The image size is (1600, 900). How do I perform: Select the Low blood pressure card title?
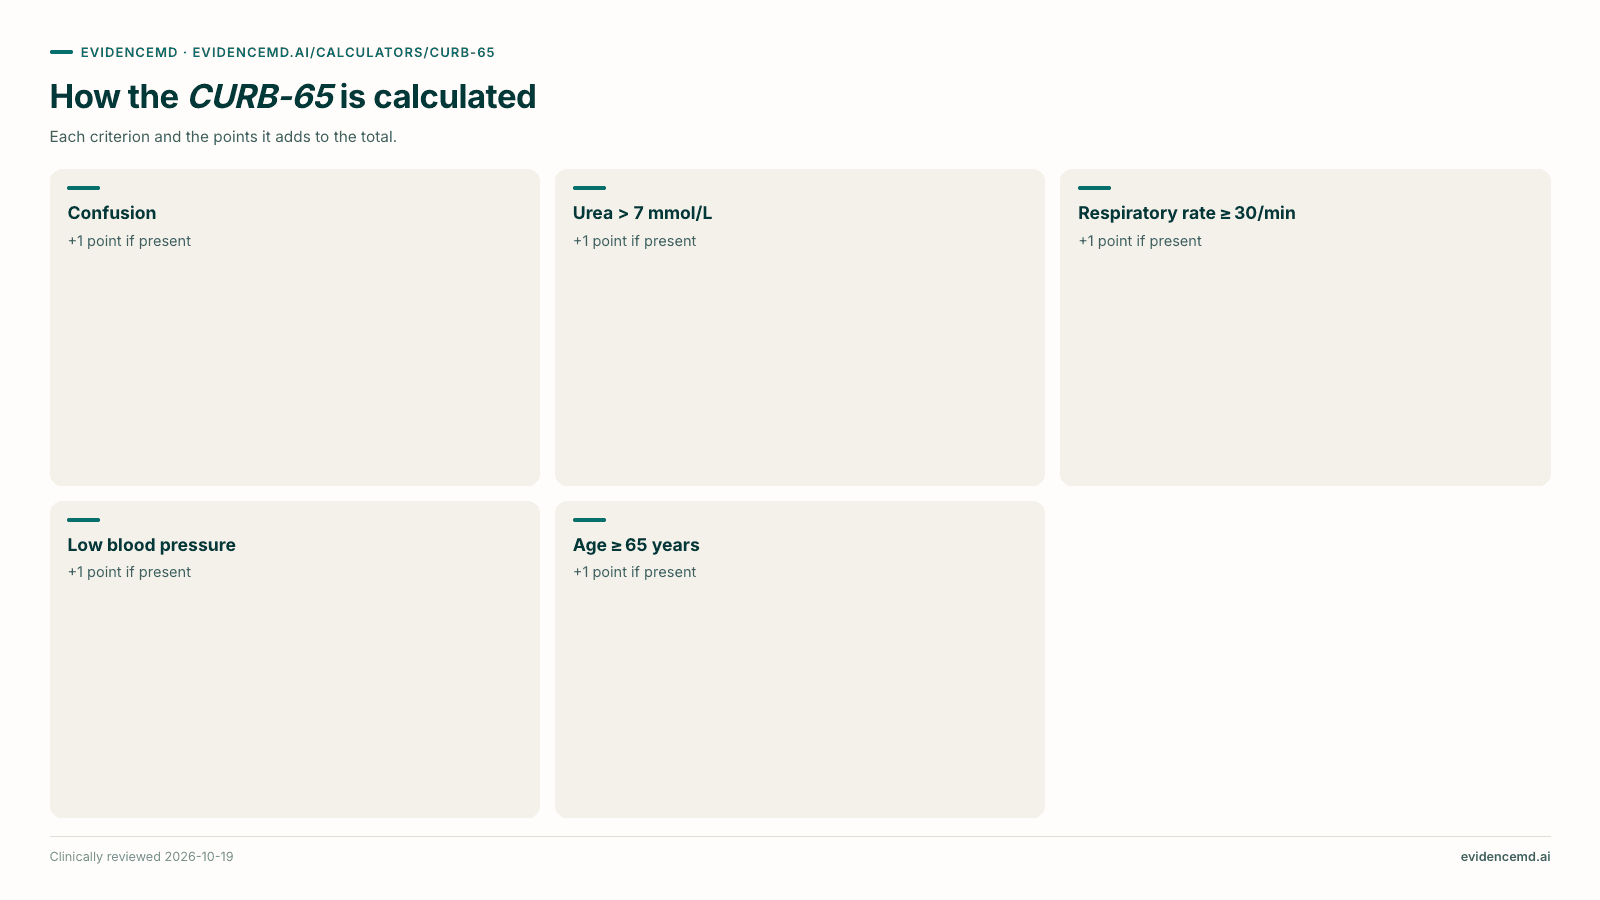pos(152,545)
